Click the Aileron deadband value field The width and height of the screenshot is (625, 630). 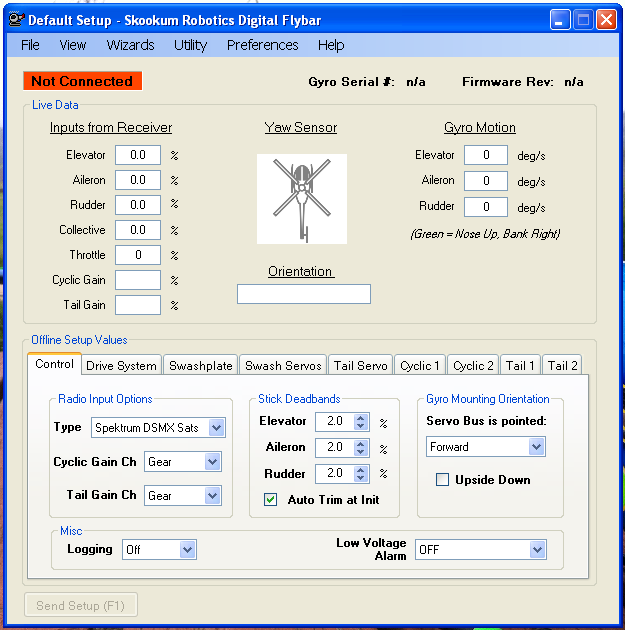click(335, 448)
